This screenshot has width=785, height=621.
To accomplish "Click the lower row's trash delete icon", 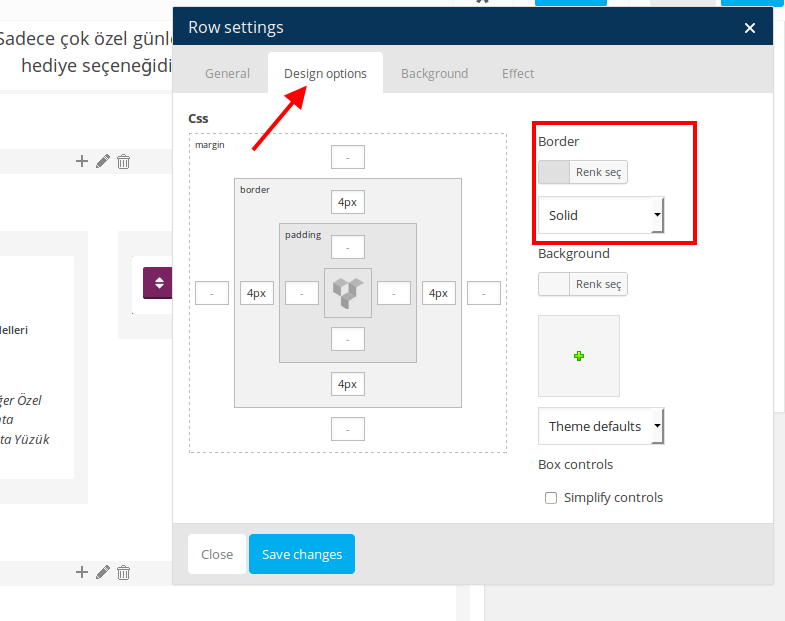I will [123, 572].
